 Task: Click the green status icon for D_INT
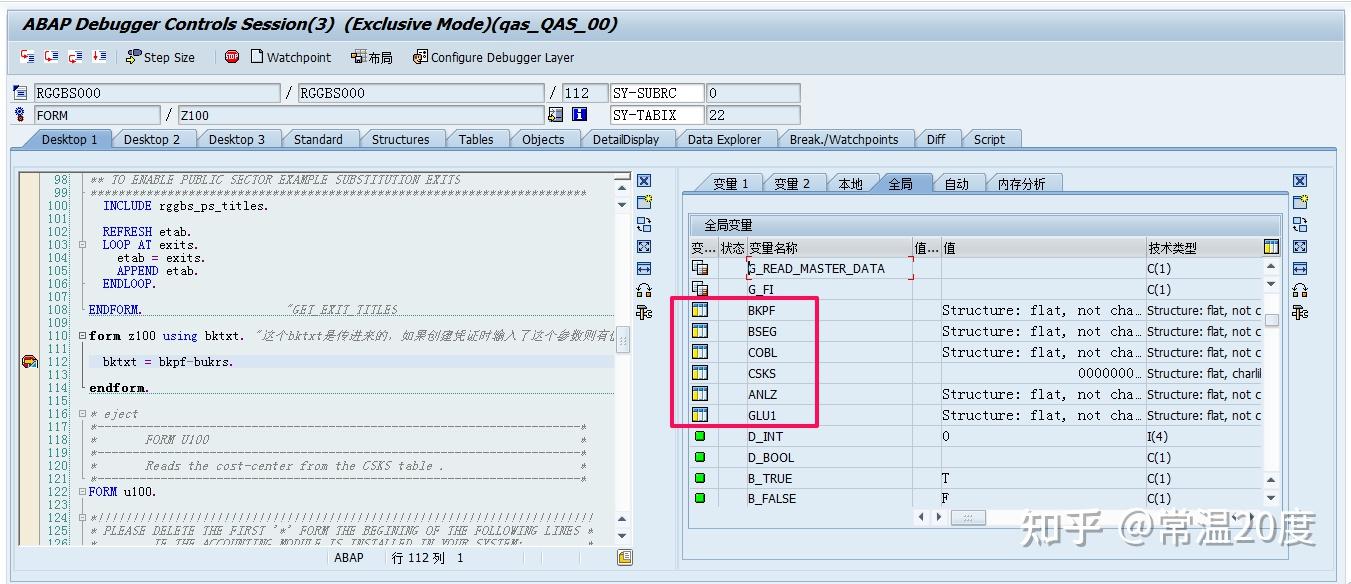tap(700, 436)
